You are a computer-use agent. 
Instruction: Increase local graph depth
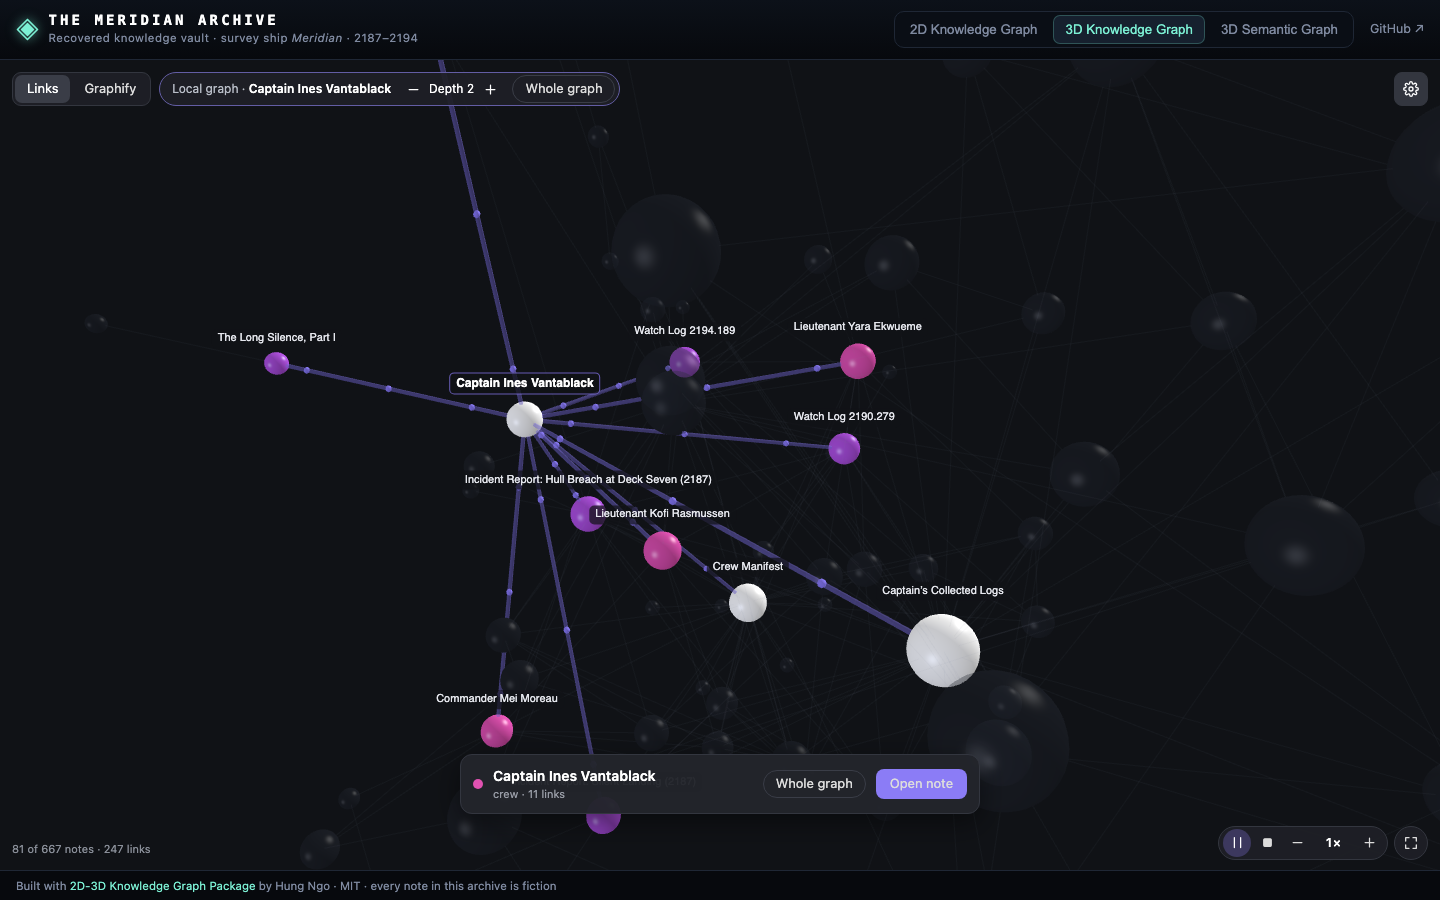490,89
